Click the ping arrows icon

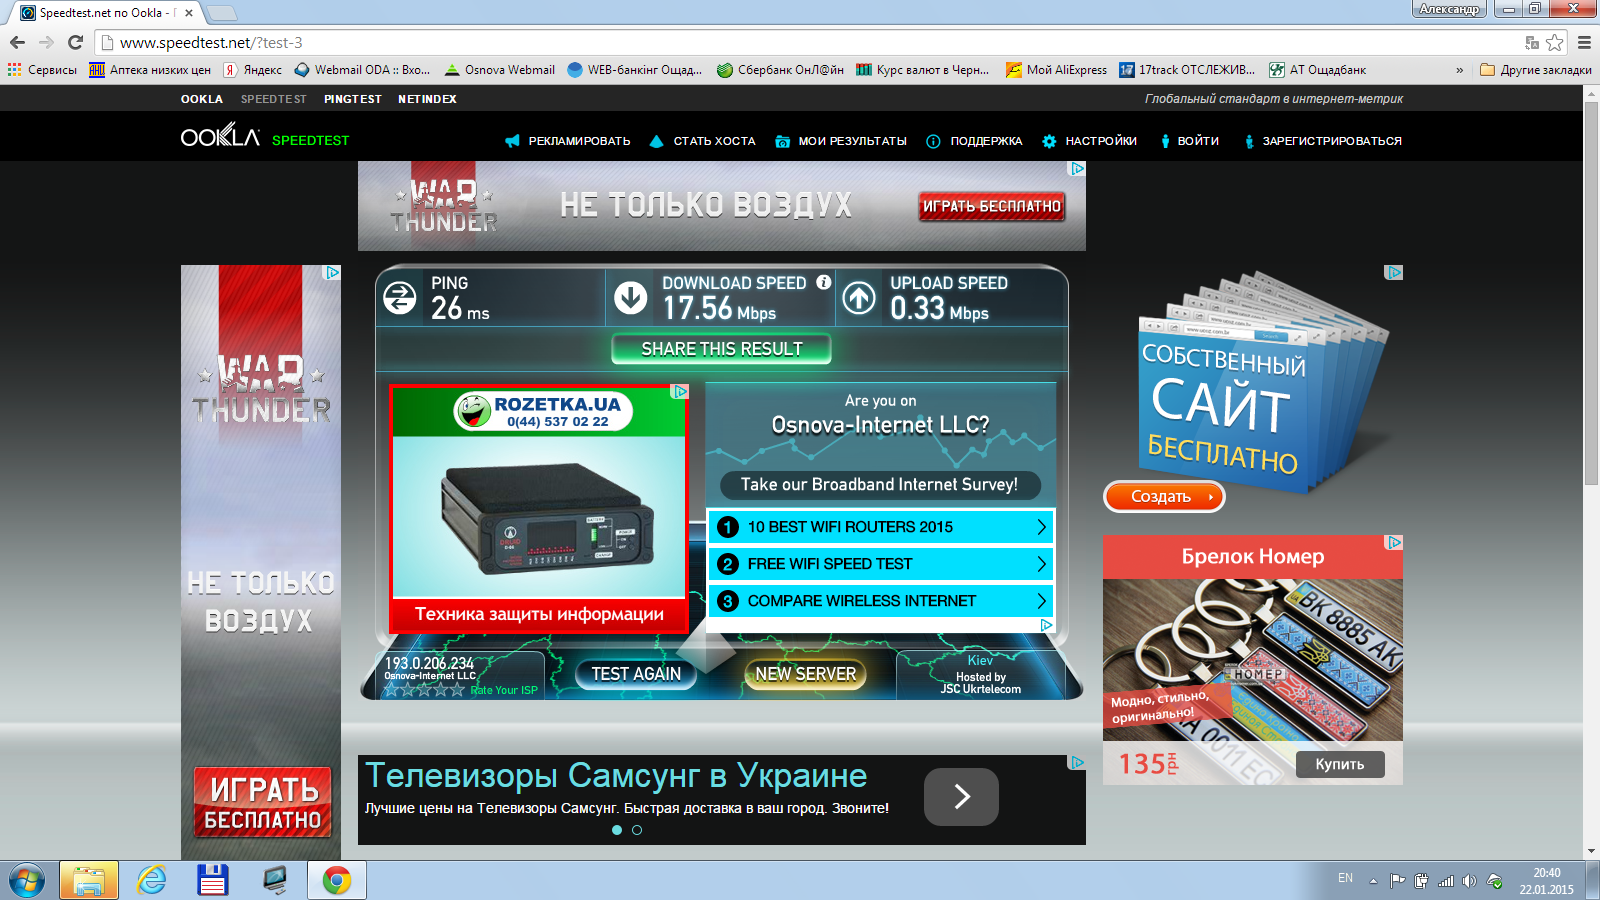pos(400,298)
